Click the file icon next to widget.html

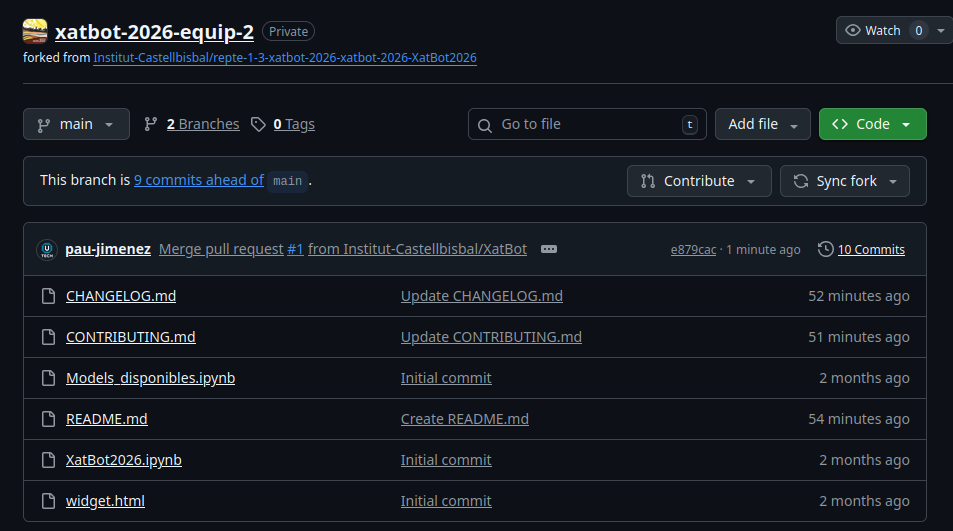(47, 501)
